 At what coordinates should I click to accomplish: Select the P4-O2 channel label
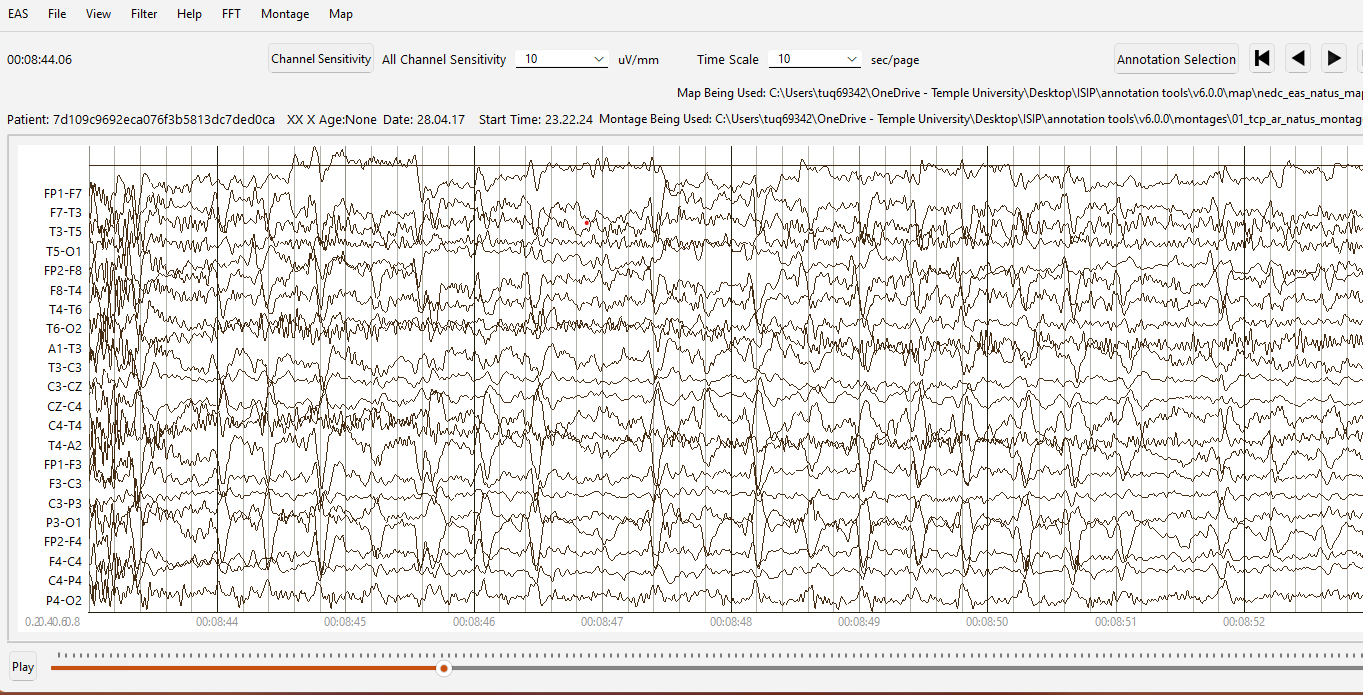(x=63, y=601)
